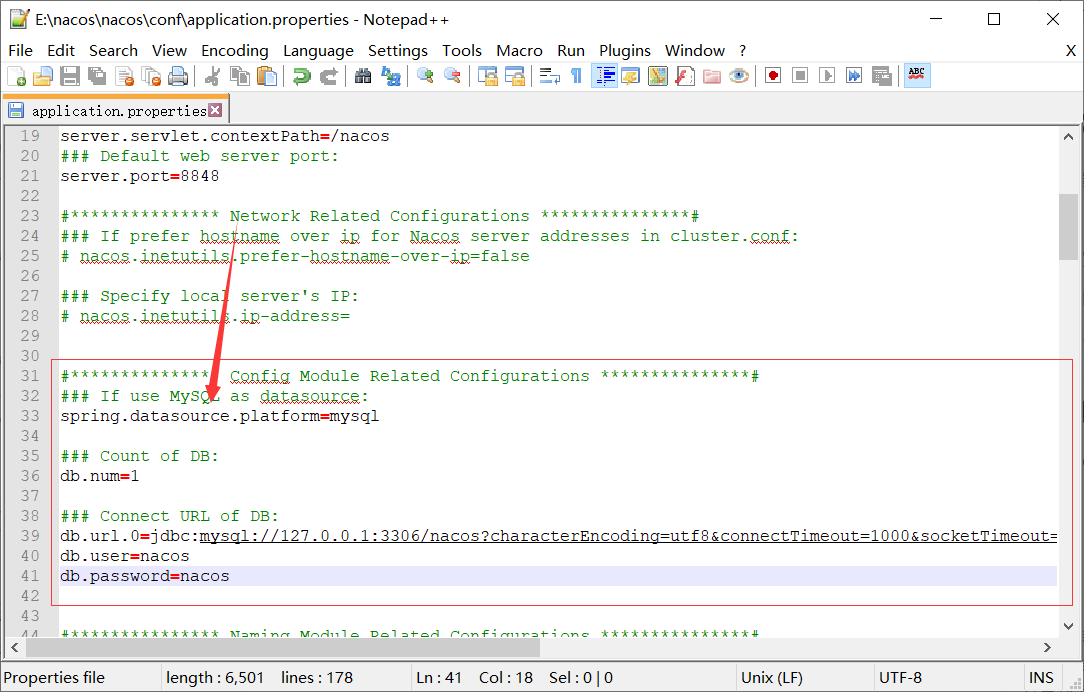Screen dimensions: 1084x692
Task: Undo the last edit with green arrow
Action: point(301,75)
